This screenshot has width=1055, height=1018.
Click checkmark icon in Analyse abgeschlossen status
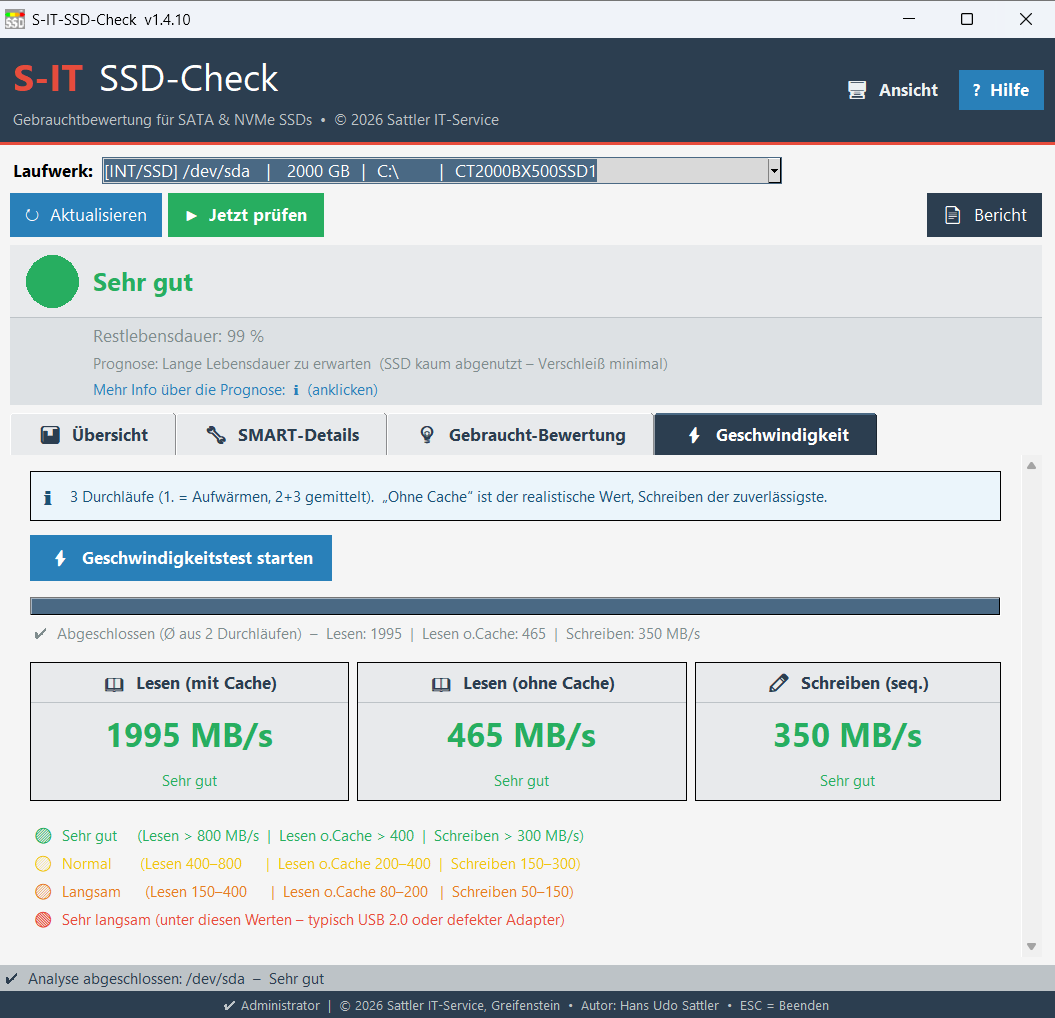tap(11, 979)
